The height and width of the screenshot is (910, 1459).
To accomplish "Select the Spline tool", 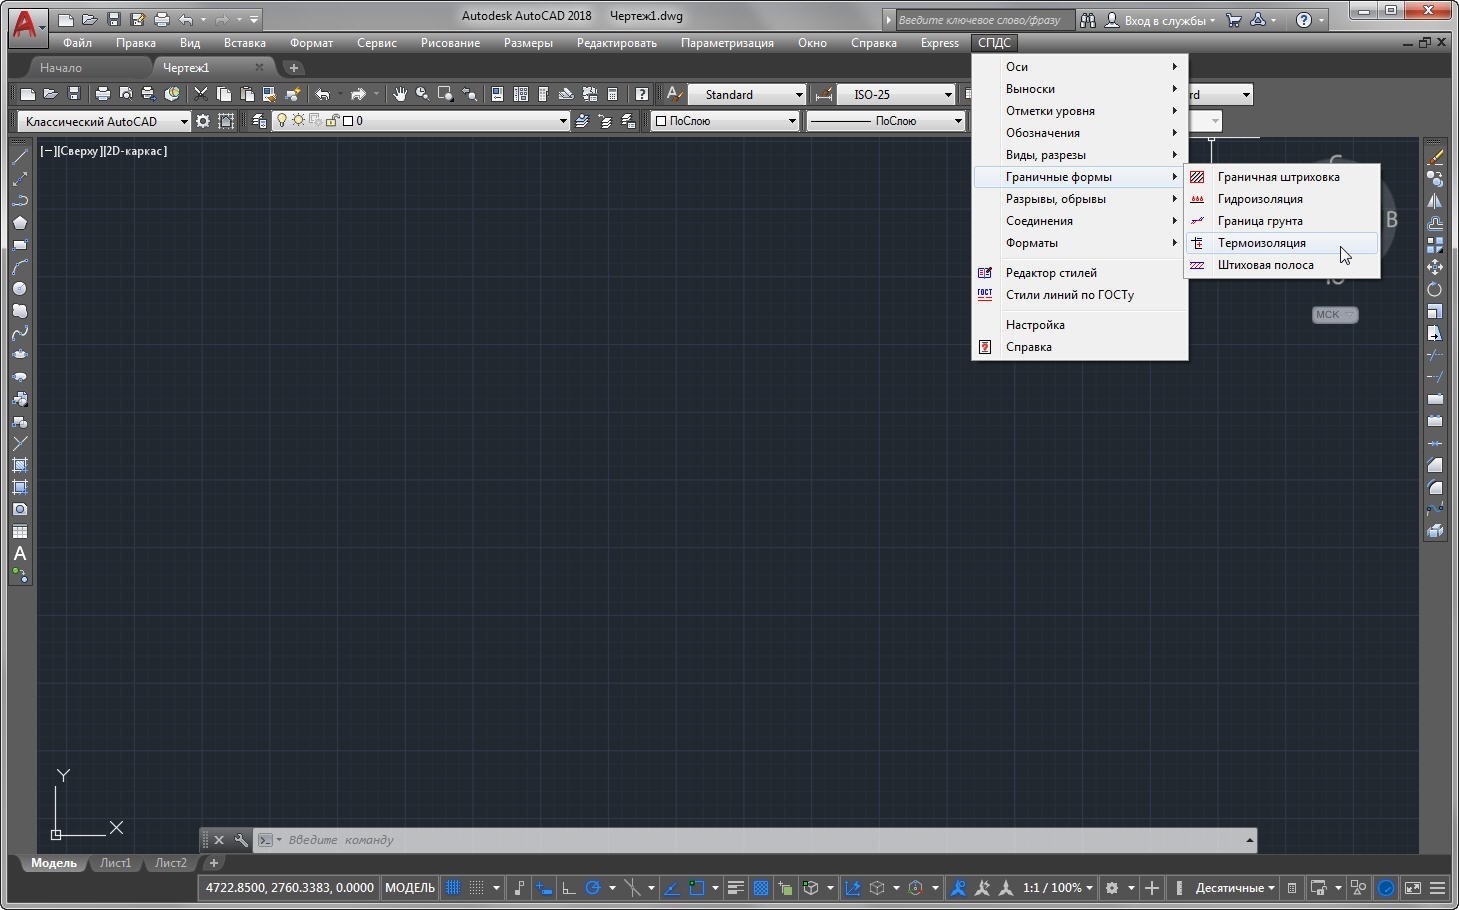I will pos(19,333).
